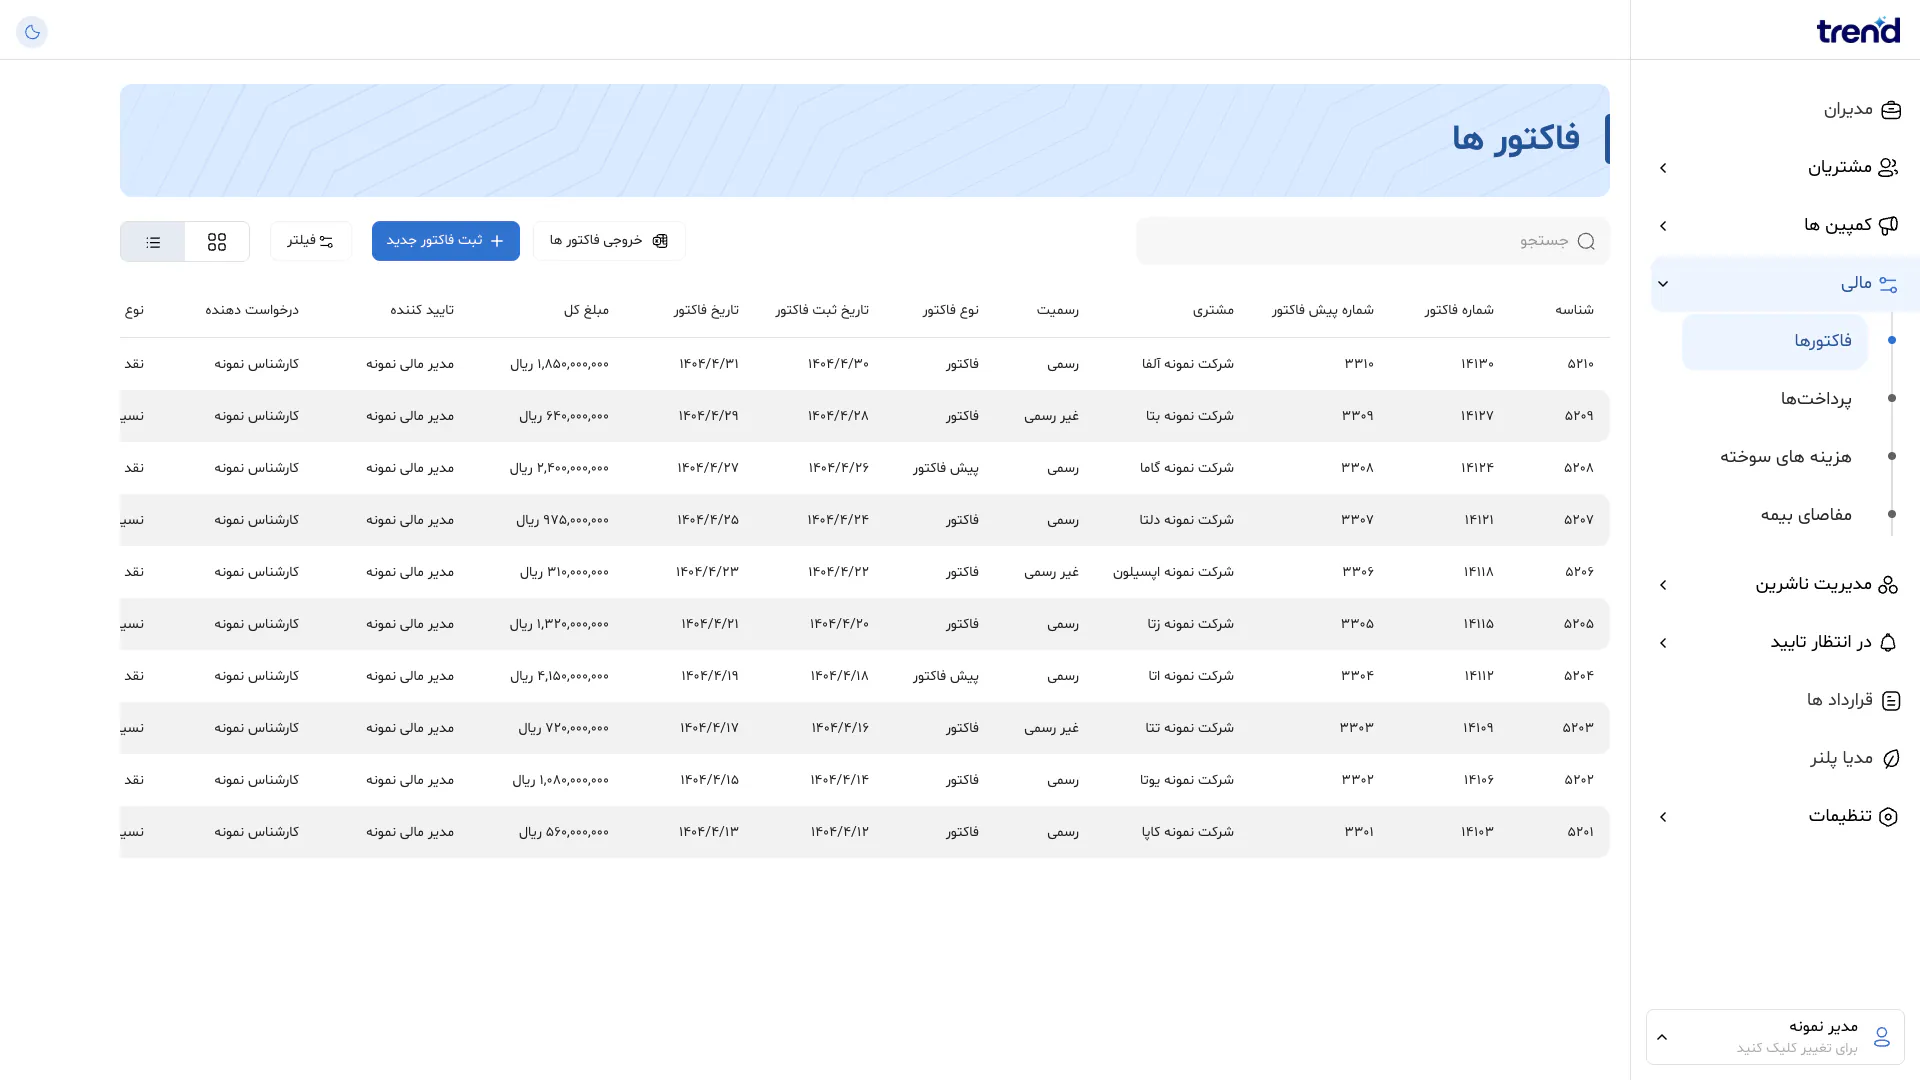The height and width of the screenshot is (1080, 1920).
Task: Switch to list view layout
Action: coord(153,242)
